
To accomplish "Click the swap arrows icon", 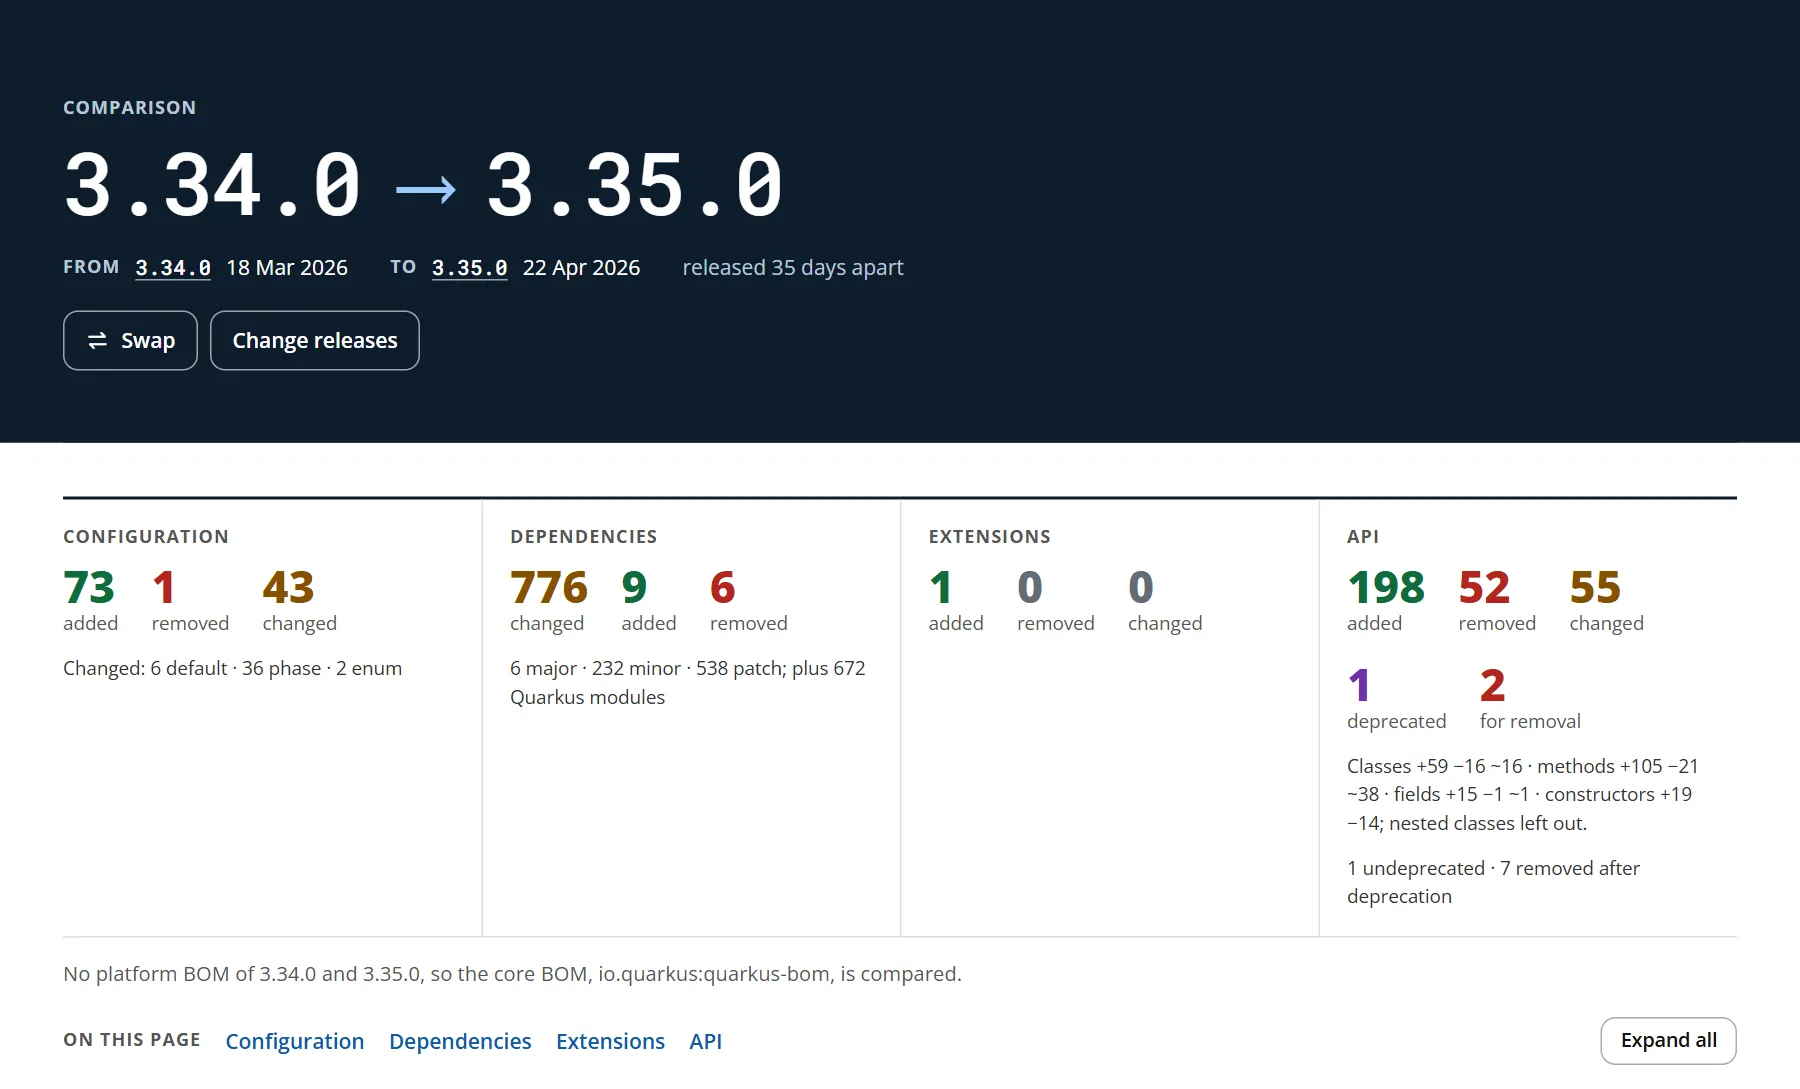I will tap(97, 341).
